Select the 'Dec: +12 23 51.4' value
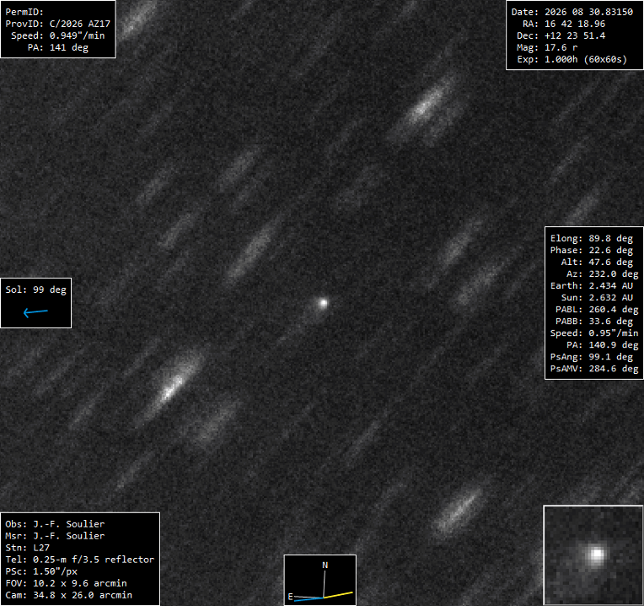Screen dimensions: 644x606 (x=561, y=36)
